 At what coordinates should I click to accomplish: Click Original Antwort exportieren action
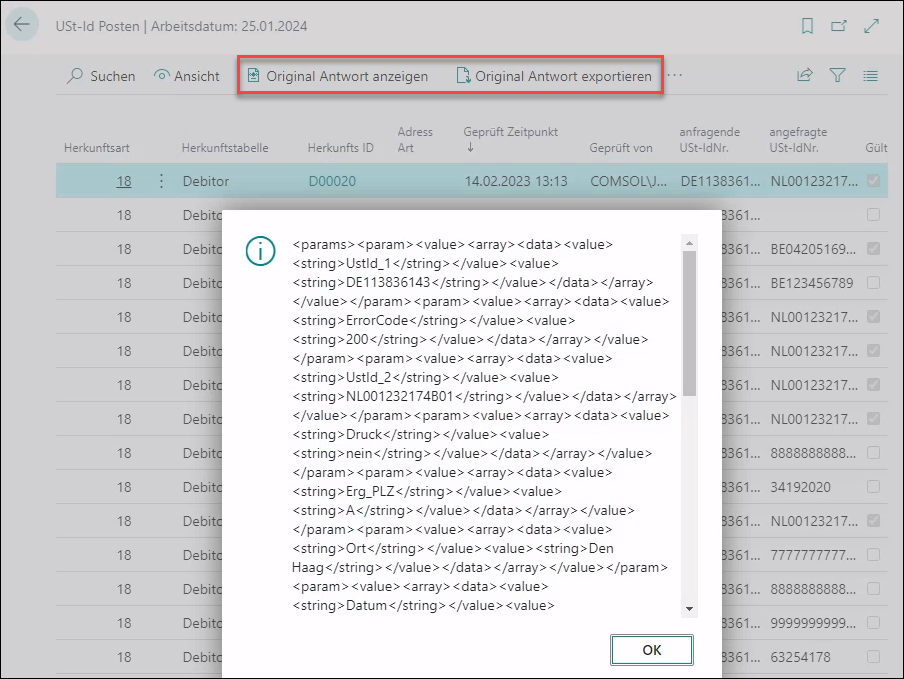[x=553, y=76]
